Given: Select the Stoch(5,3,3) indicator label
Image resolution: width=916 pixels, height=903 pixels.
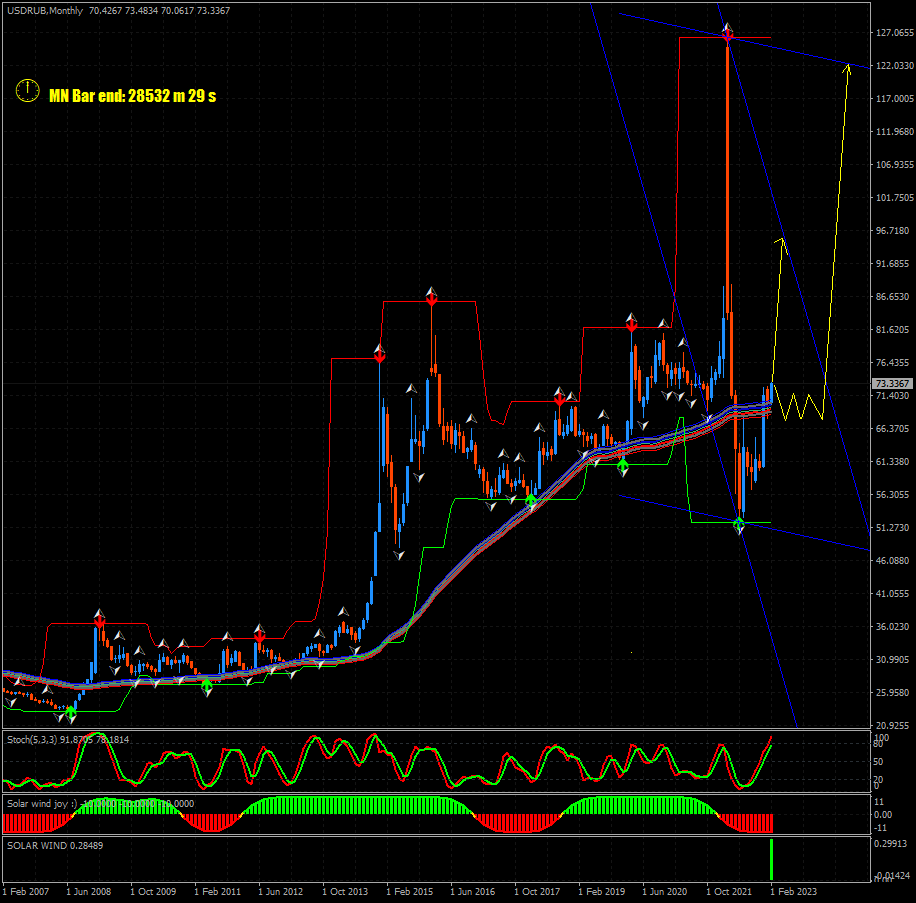Looking at the screenshot, I should pos(32,739).
